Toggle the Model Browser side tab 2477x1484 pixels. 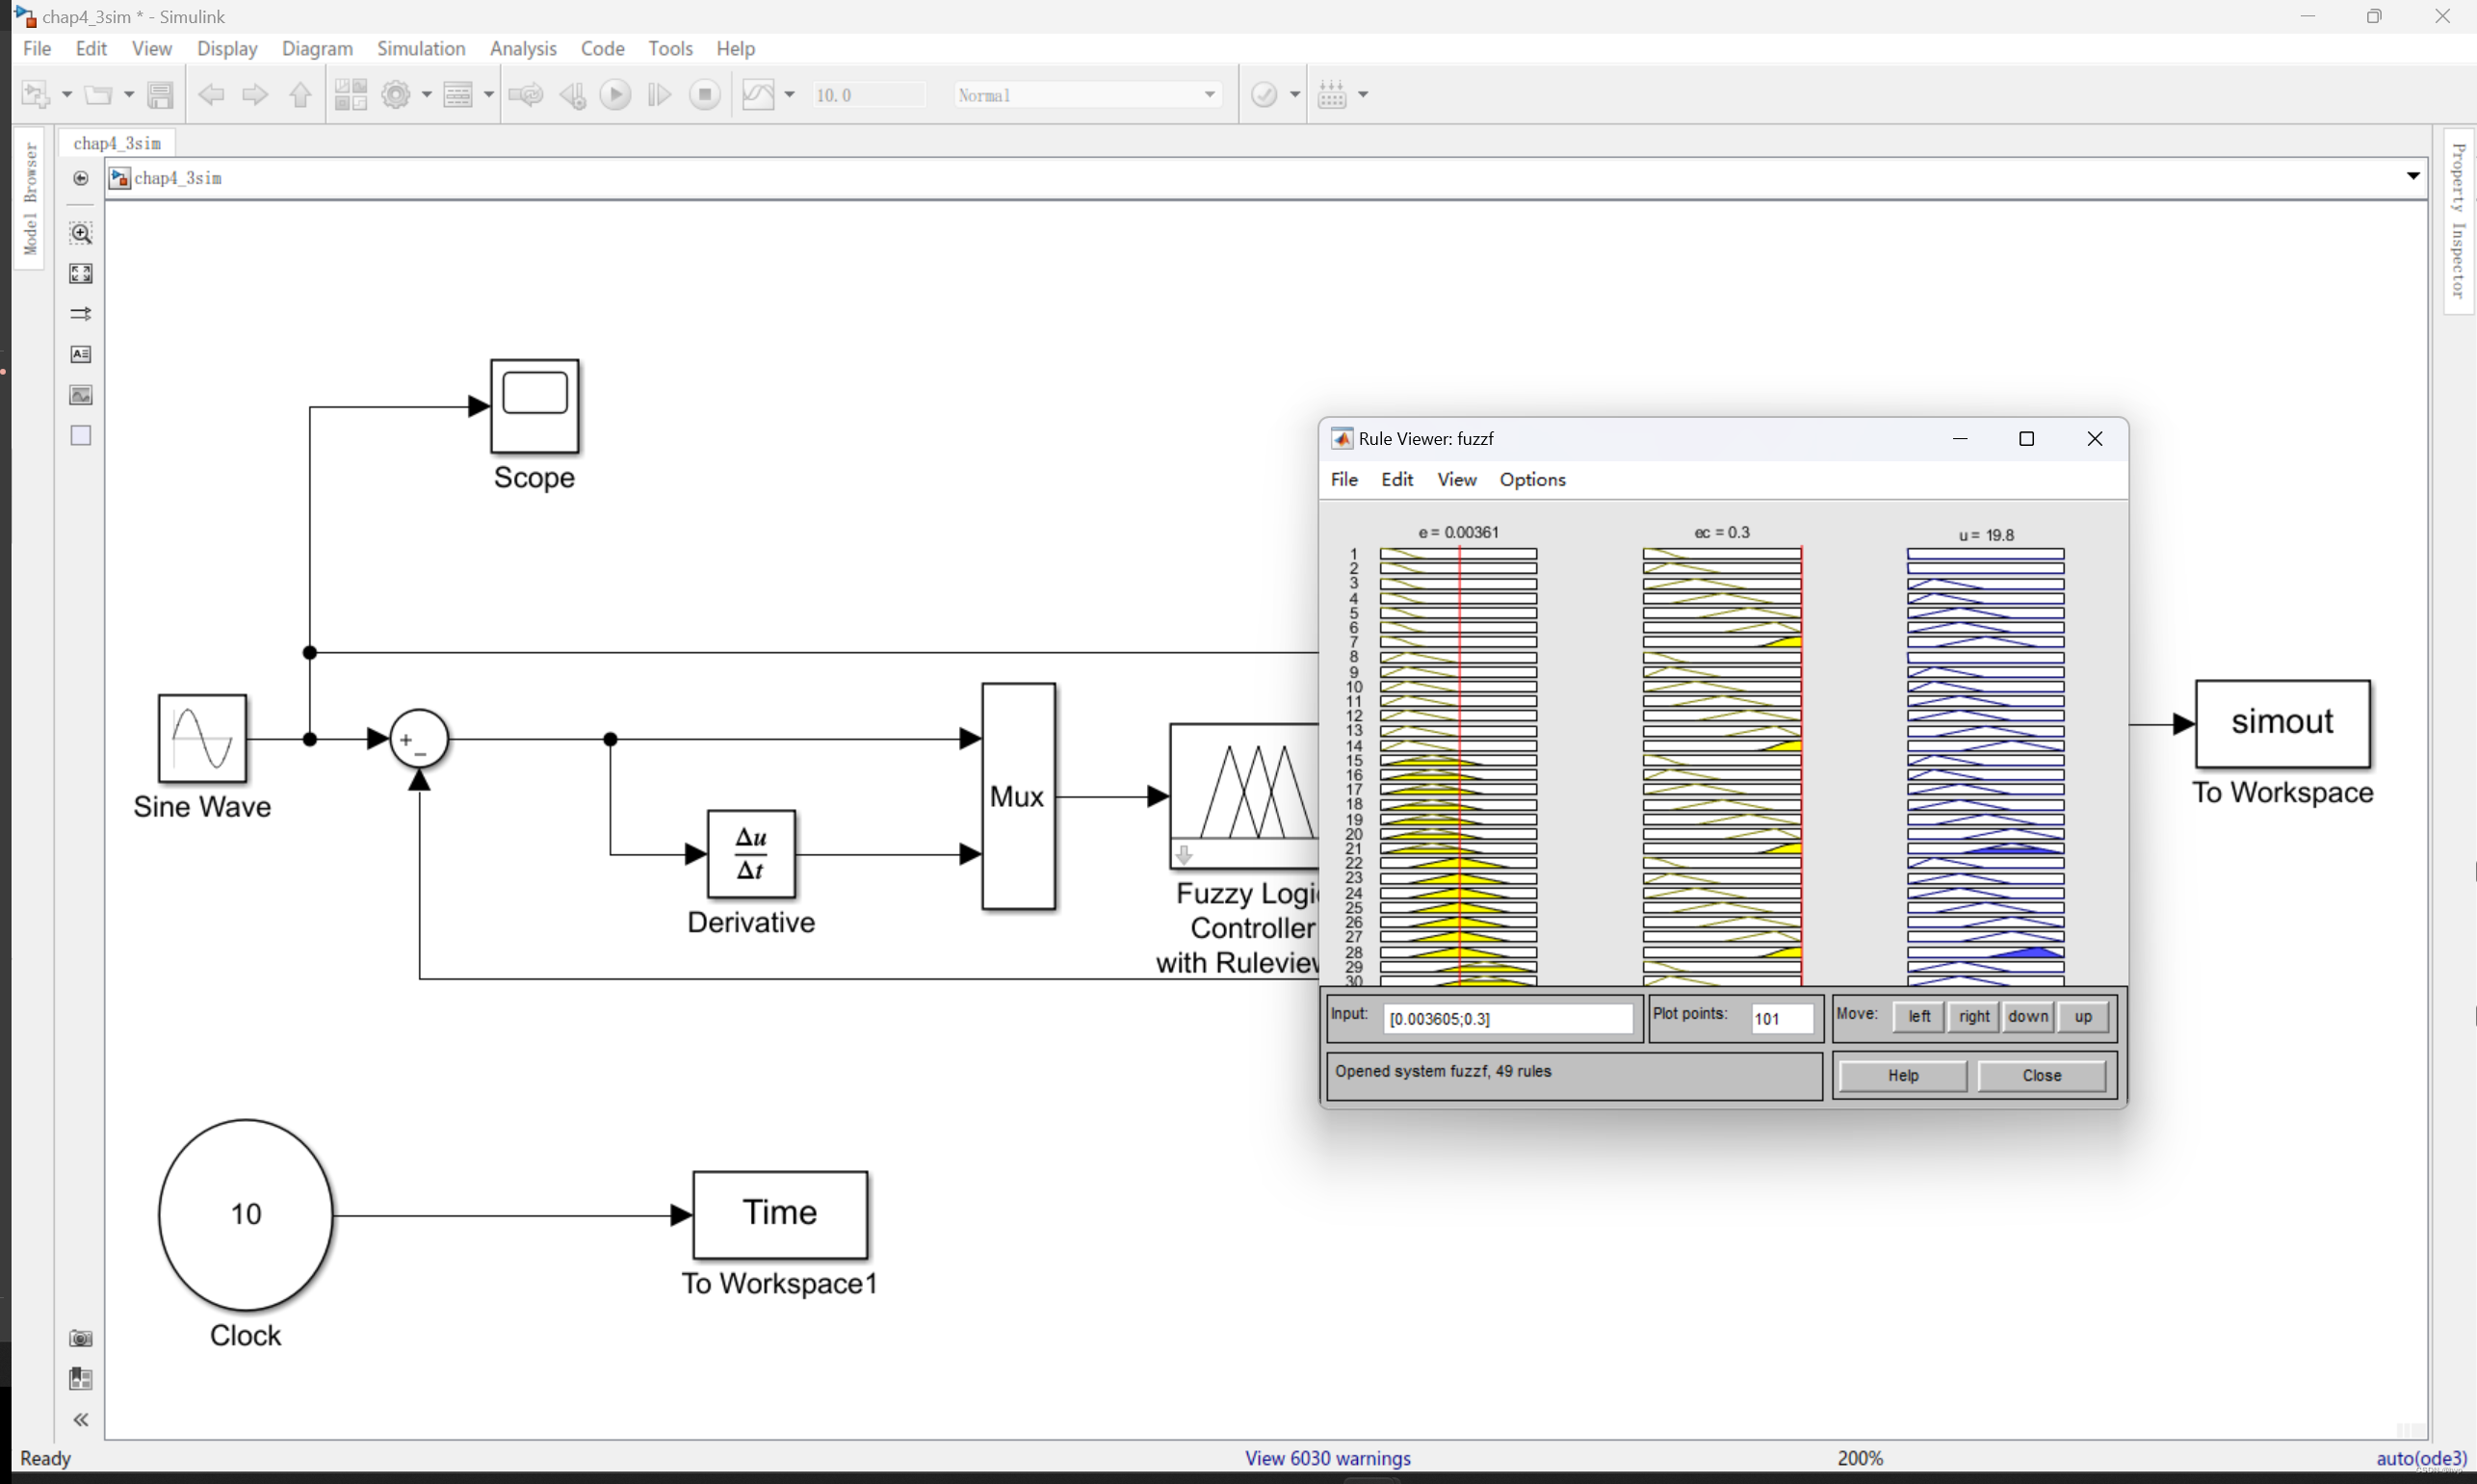[x=30, y=198]
